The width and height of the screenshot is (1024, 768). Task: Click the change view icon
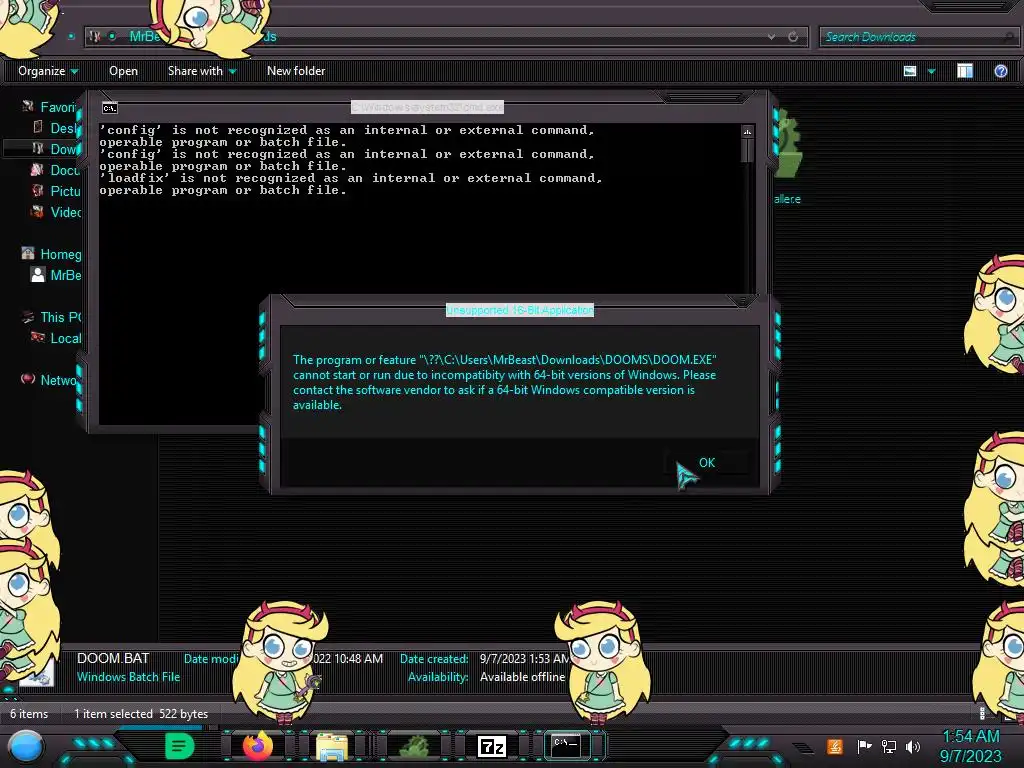tap(910, 71)
